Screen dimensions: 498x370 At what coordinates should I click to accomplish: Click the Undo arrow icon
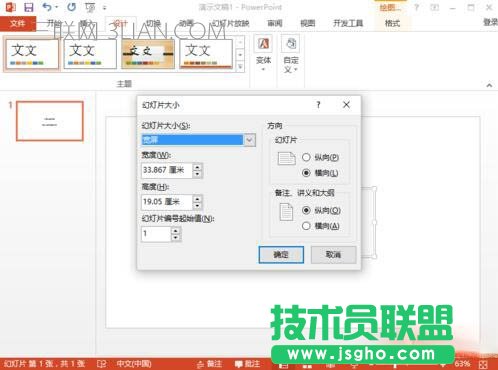point(47,7)
